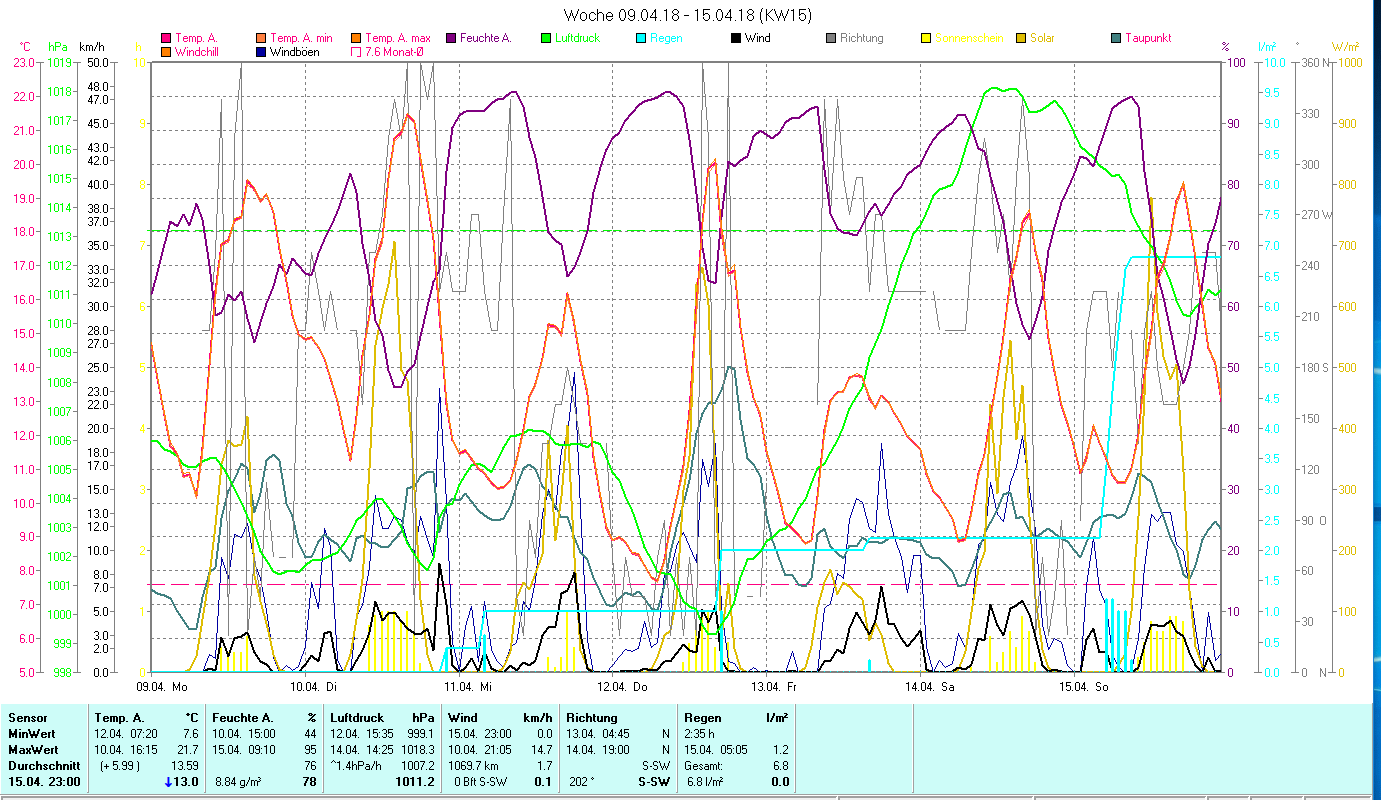Select the 'MaxWert' row label
This screenshot has height=800, width=1381.
click(x=32, y=750)
